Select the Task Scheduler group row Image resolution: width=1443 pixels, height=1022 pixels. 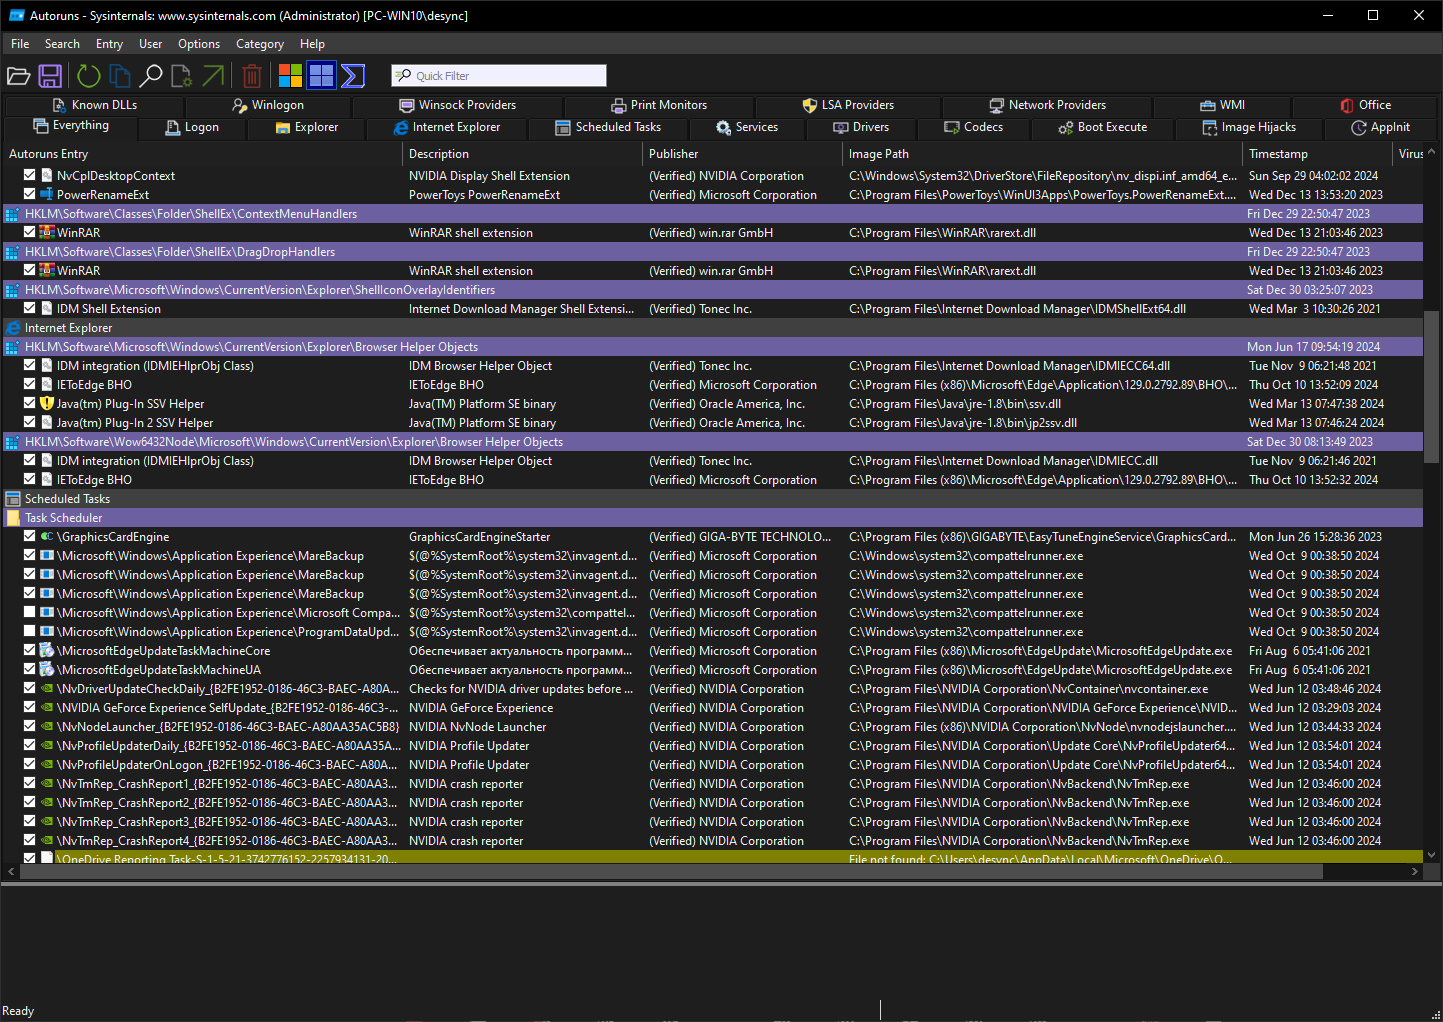click(64, 518)
